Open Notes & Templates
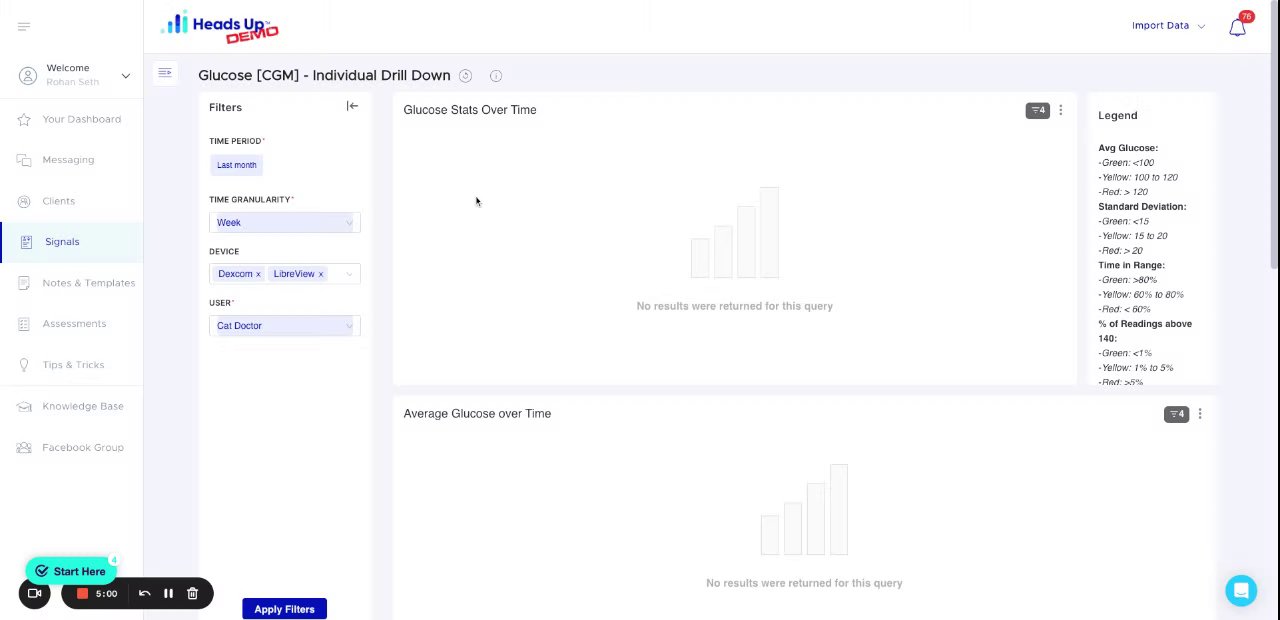 pyautogui.click(x=88, y=283)
